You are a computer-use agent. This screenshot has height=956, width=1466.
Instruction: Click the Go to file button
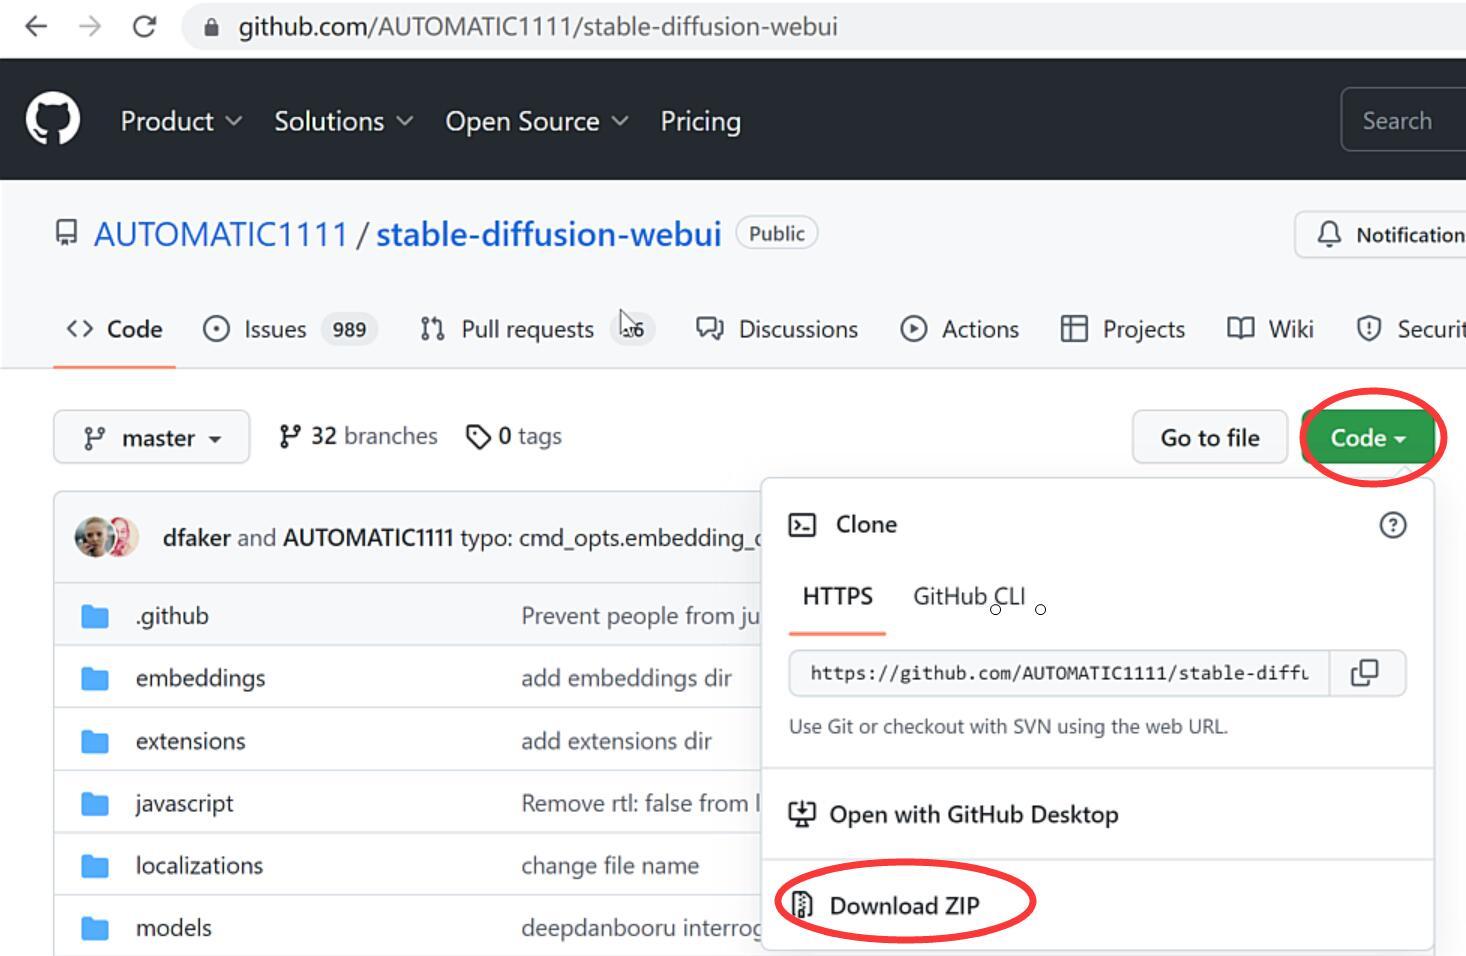pos(1210,437)
